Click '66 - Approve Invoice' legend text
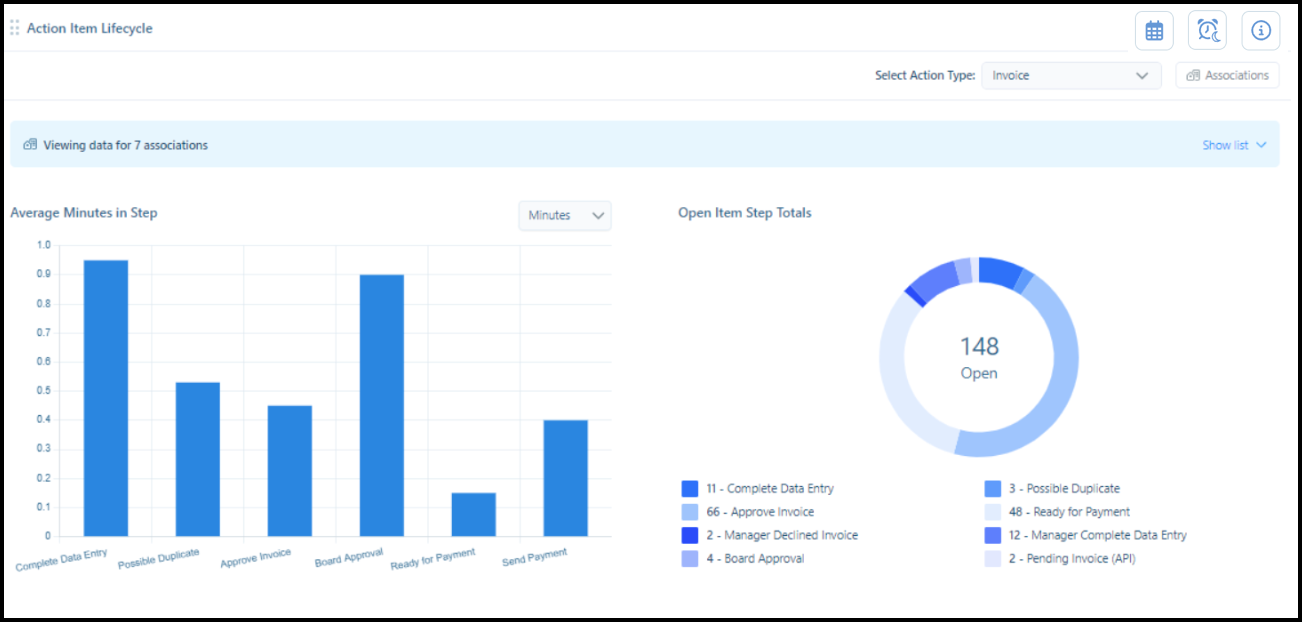Image resolution: width=1302 pixels, height=622 pixels. pos(760,512)
